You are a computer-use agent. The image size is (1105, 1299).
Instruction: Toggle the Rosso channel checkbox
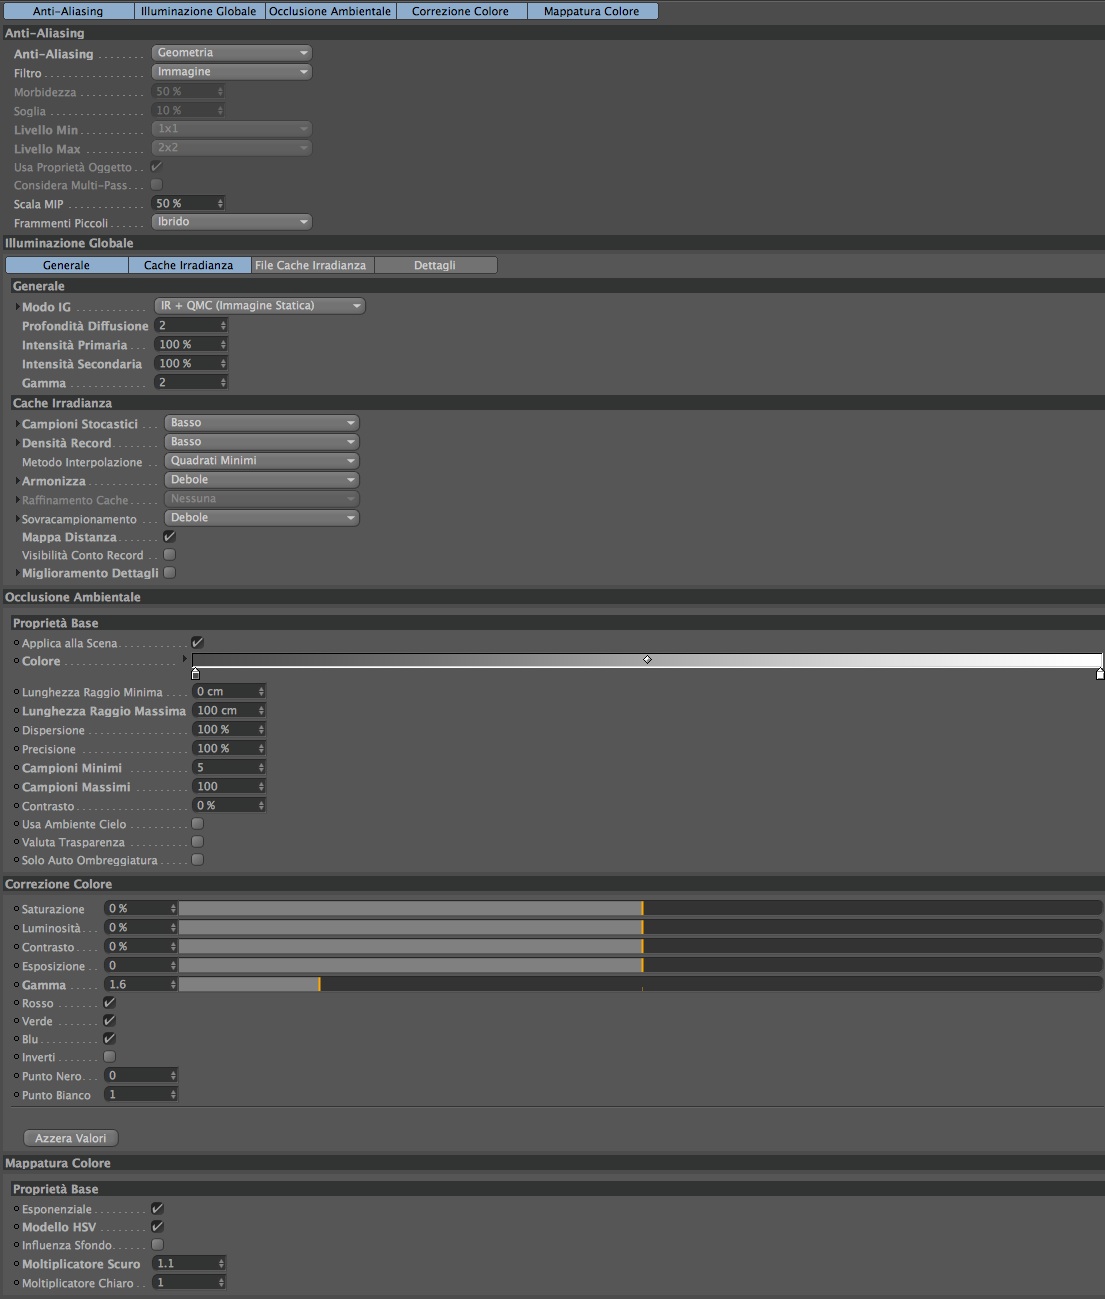pos(109,1003)
